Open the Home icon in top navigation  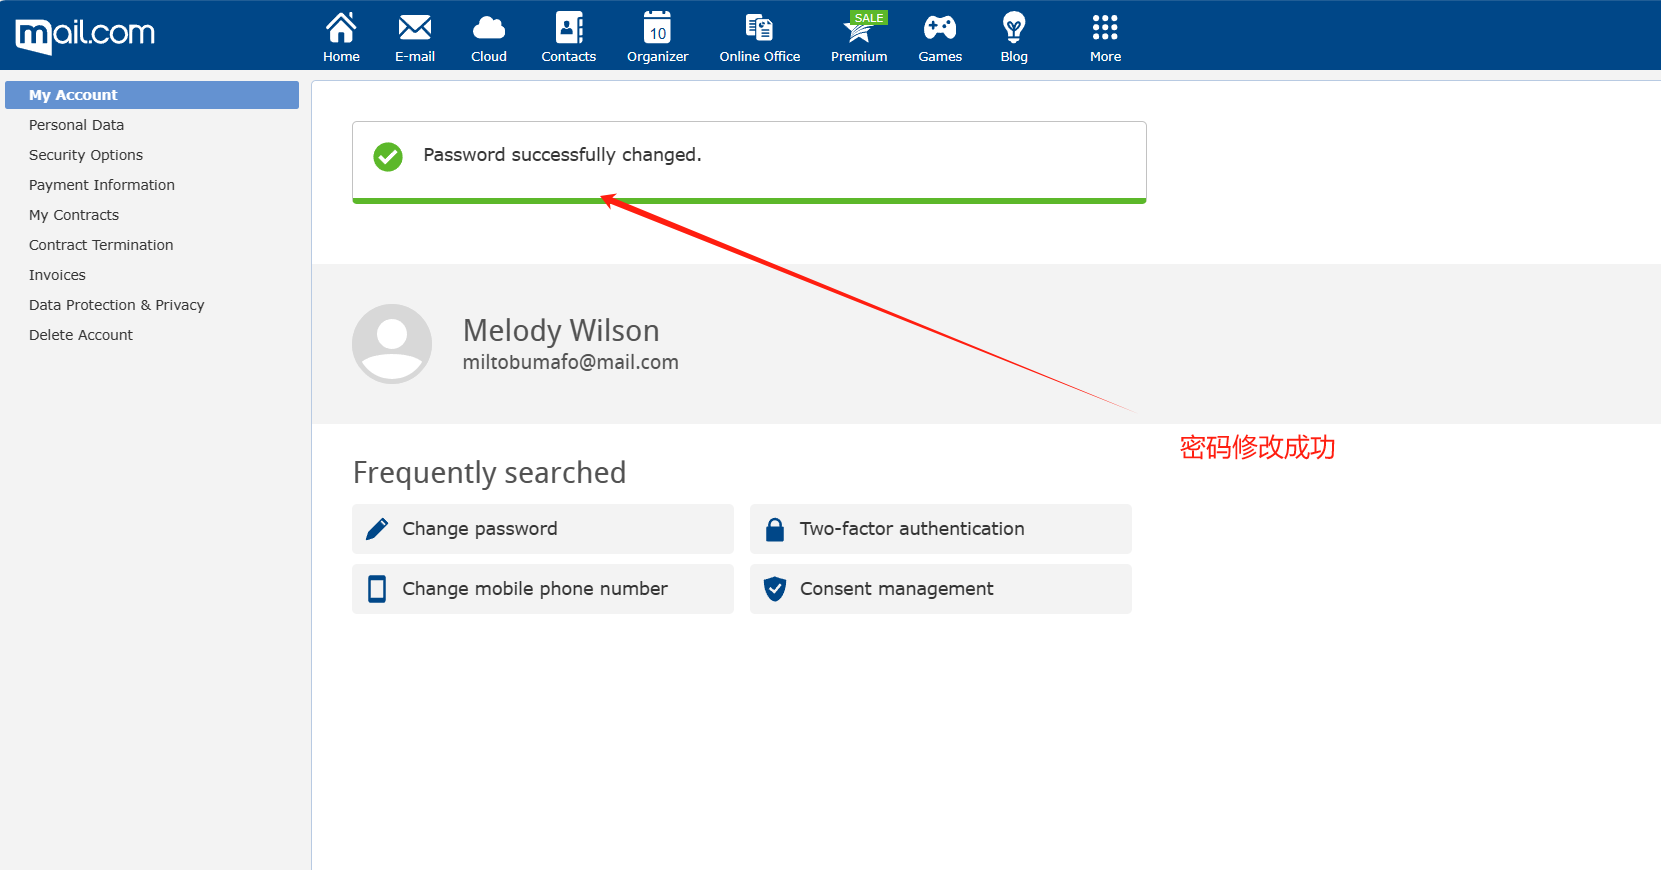coord(341,28)
